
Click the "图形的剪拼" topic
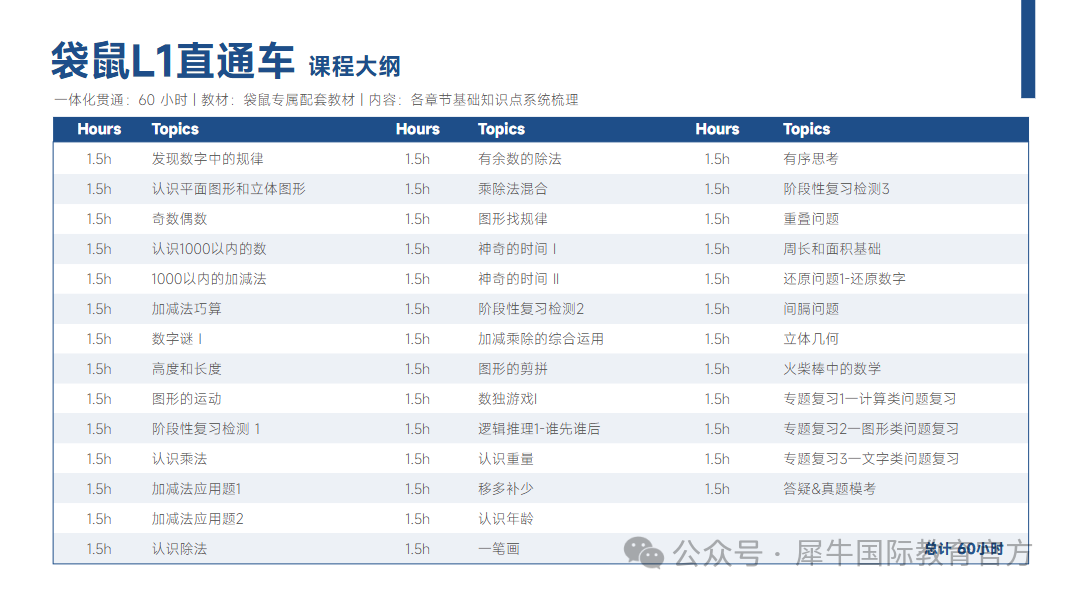coord(513,369)
